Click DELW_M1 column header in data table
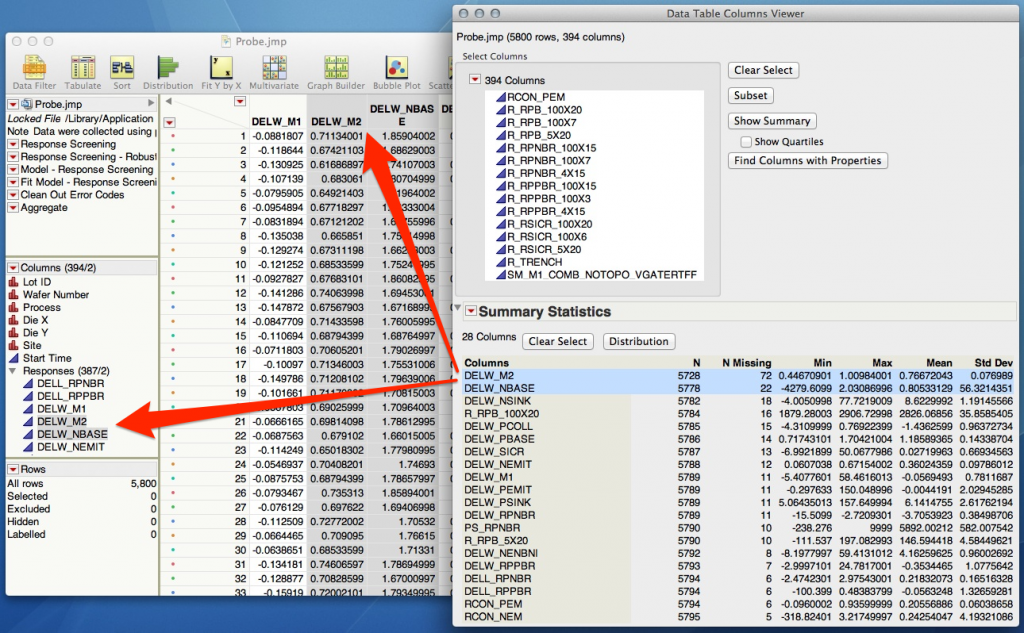This screenshot has width=1024, height=633. pos(276,122)
